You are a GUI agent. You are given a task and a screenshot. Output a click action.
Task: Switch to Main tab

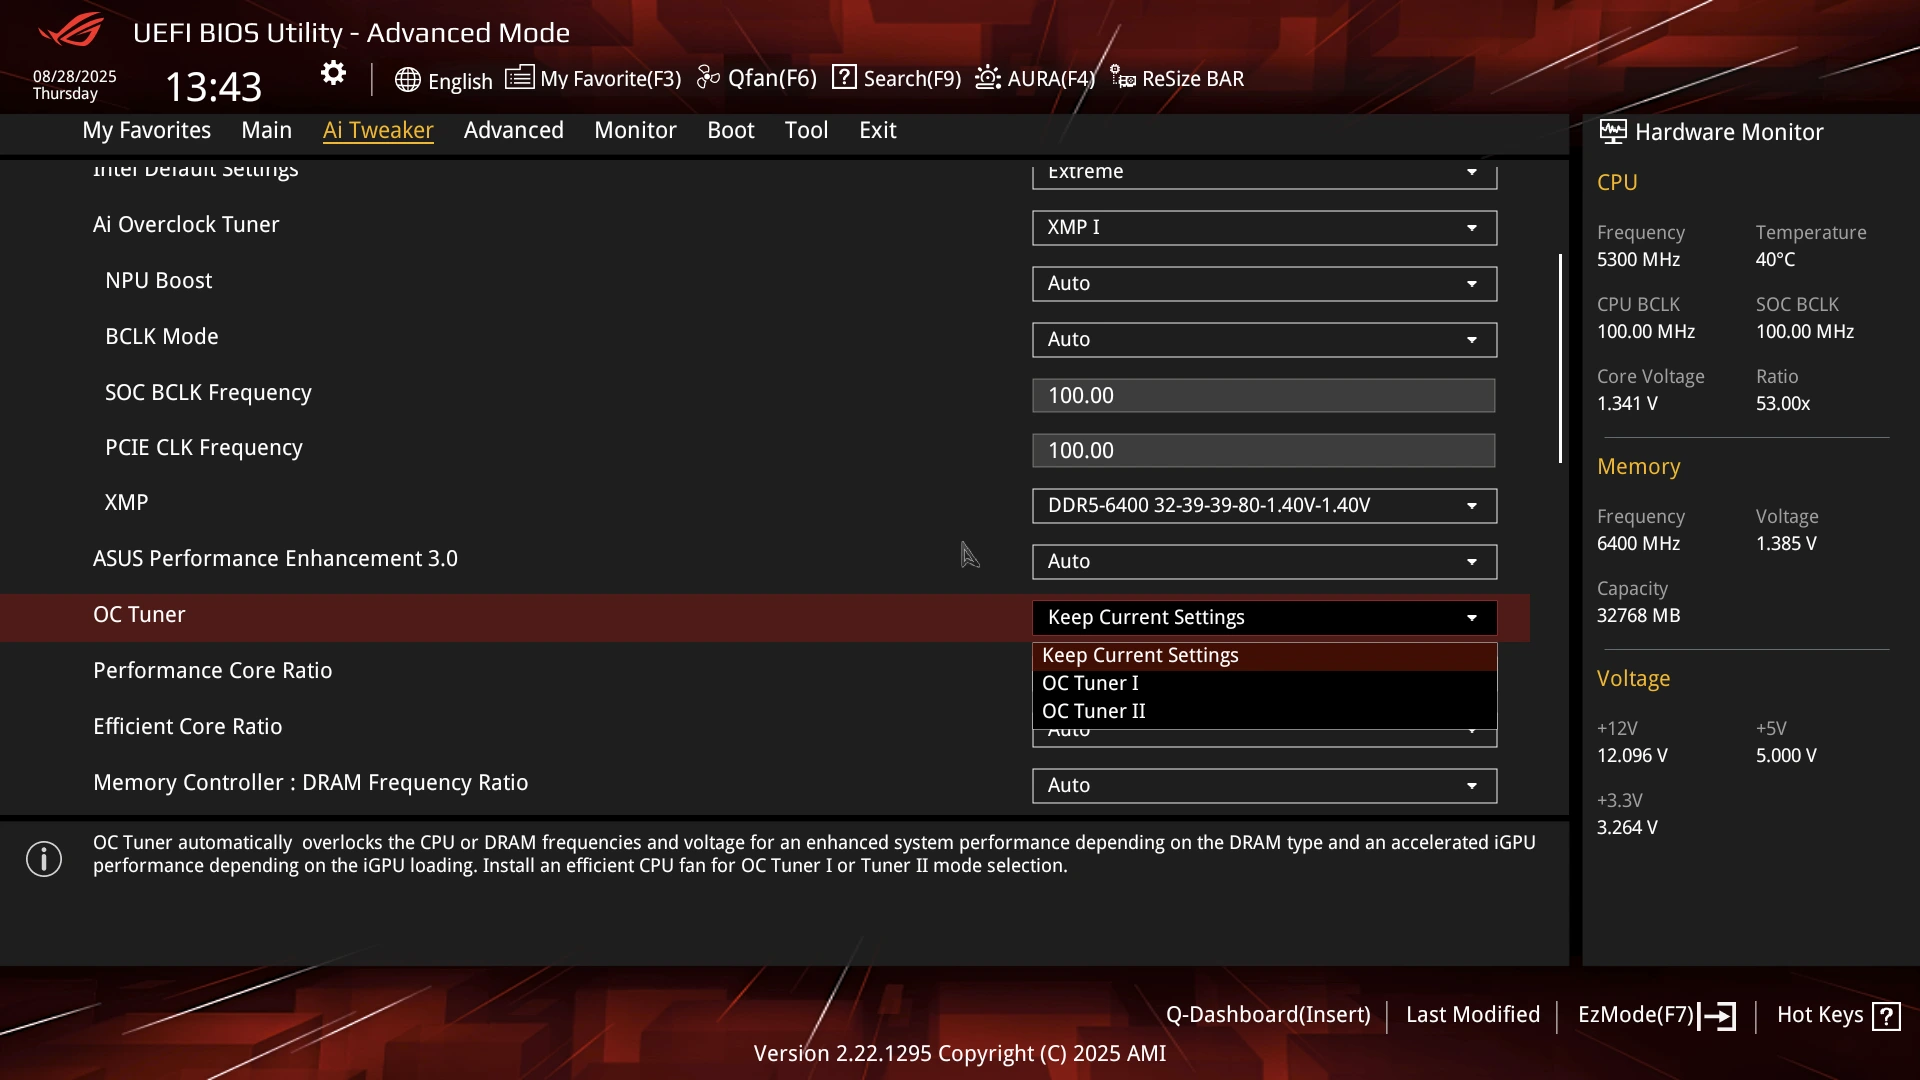point(267,130)
